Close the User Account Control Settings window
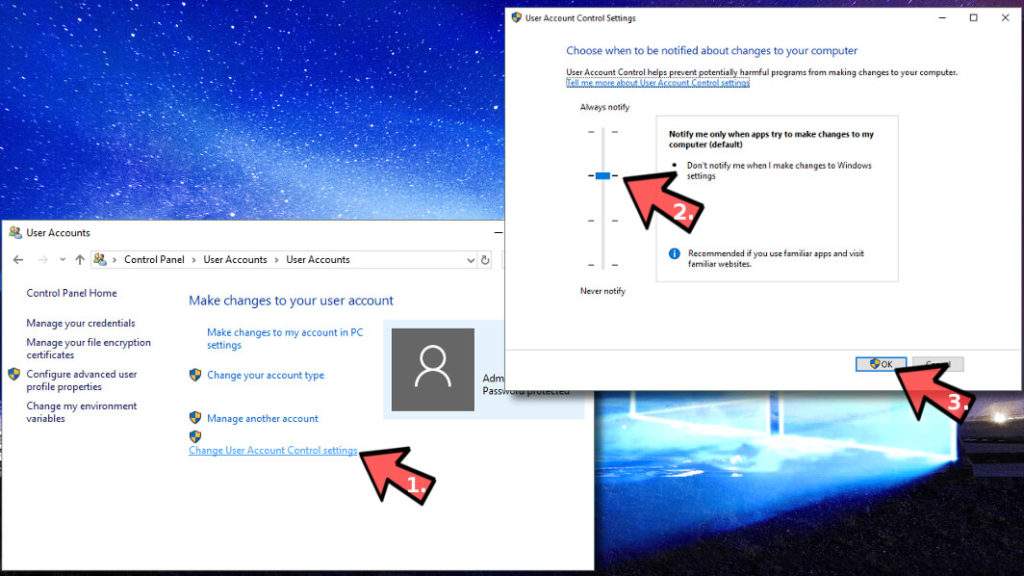Image resolution: width=1024 pixels, height=576 pixels. (1005, 18)
